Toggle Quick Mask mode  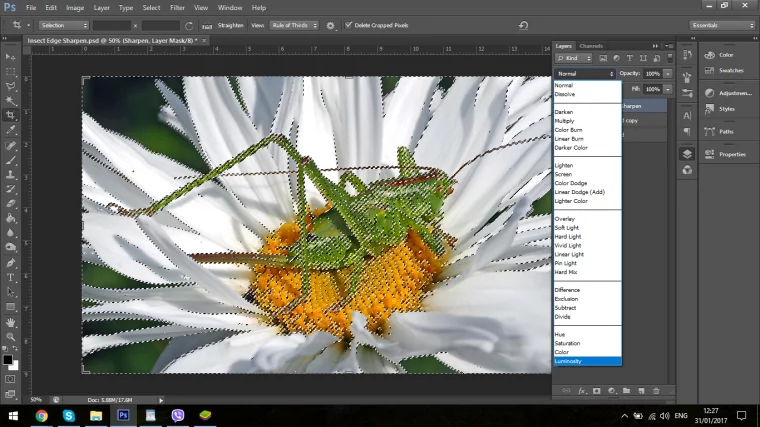[10, 379]
